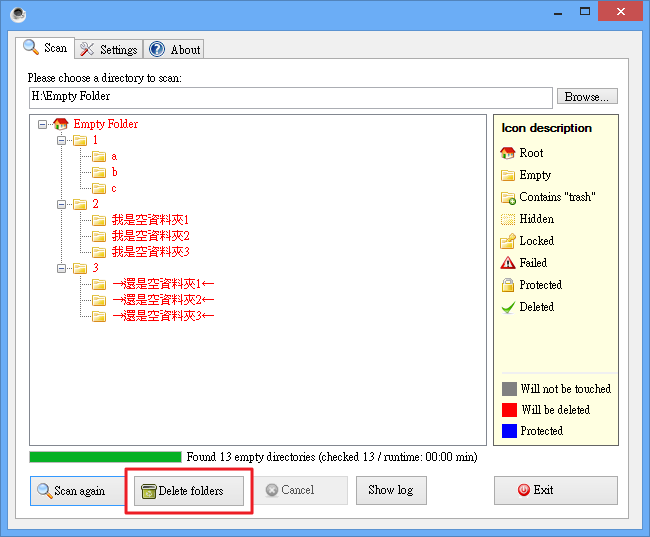Click the folder icon of →還是空資料夾1←
This screenshot has height=537, width=650.
[99, 284]
